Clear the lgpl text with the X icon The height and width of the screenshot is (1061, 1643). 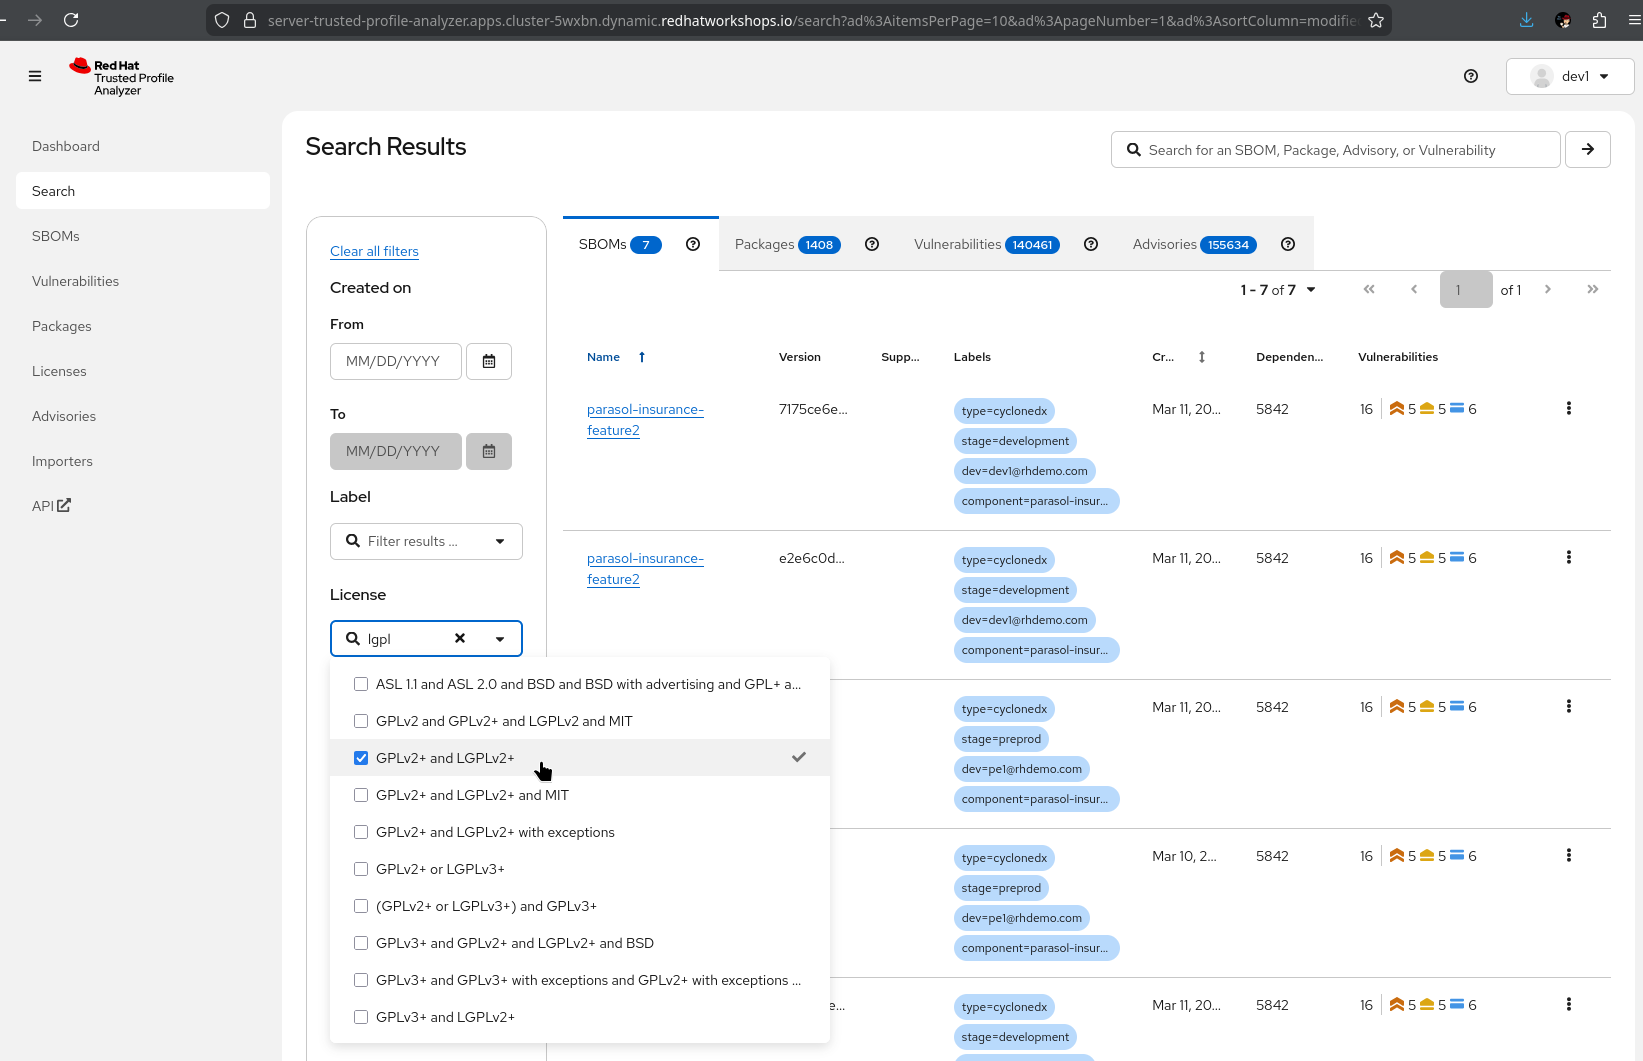(459, 638)
